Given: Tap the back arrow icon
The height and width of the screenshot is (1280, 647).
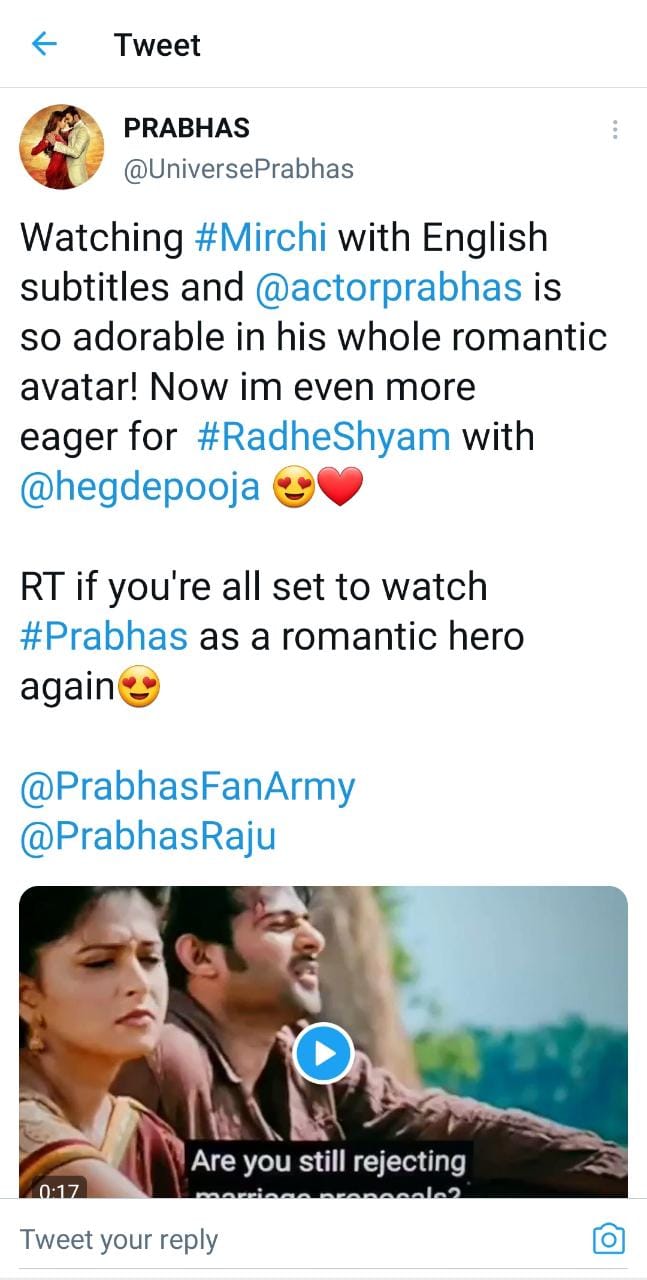Looking at the screenshot, I should click(44, 44).
